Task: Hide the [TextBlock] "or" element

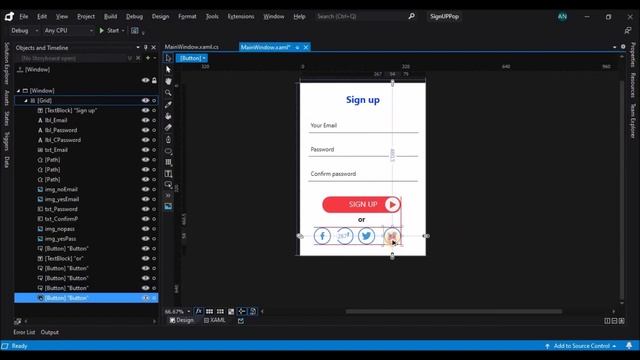Action: tap(145, 258)
